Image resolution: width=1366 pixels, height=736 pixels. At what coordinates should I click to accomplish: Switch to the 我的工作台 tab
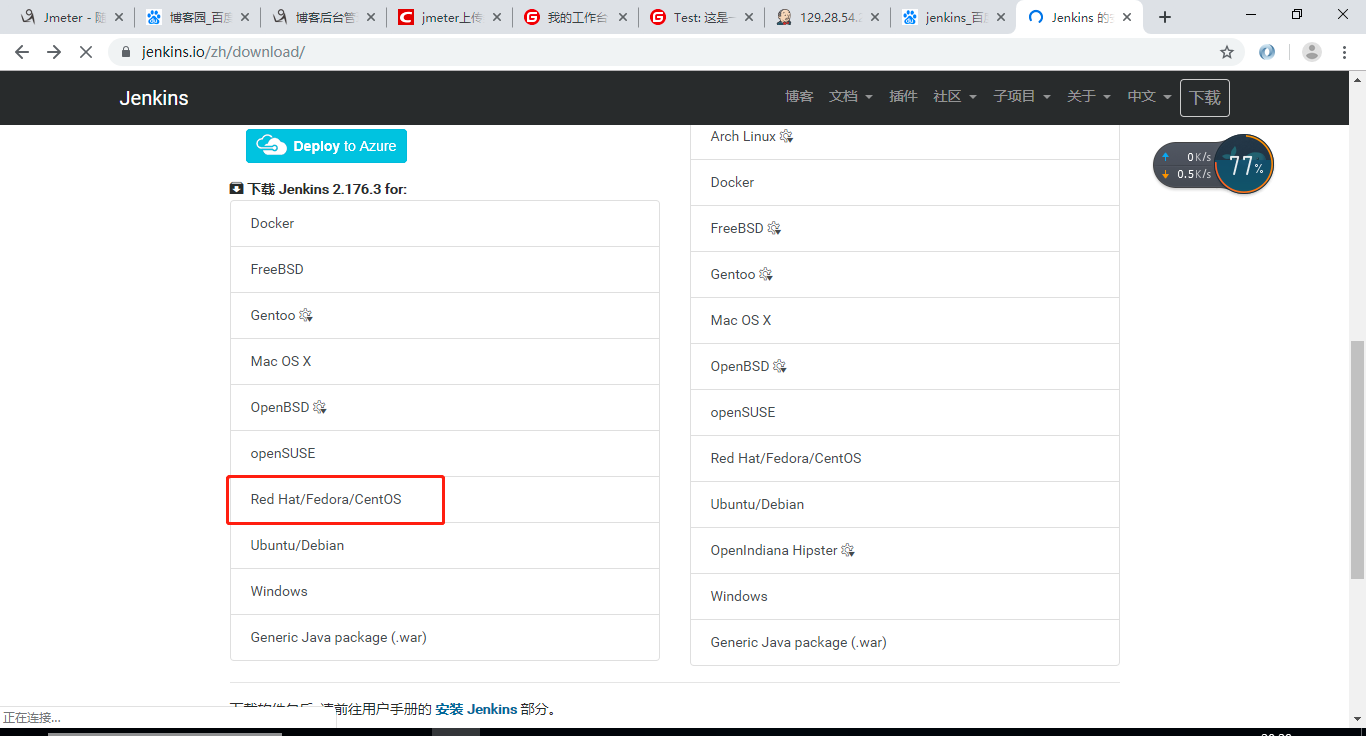[576, 16]
